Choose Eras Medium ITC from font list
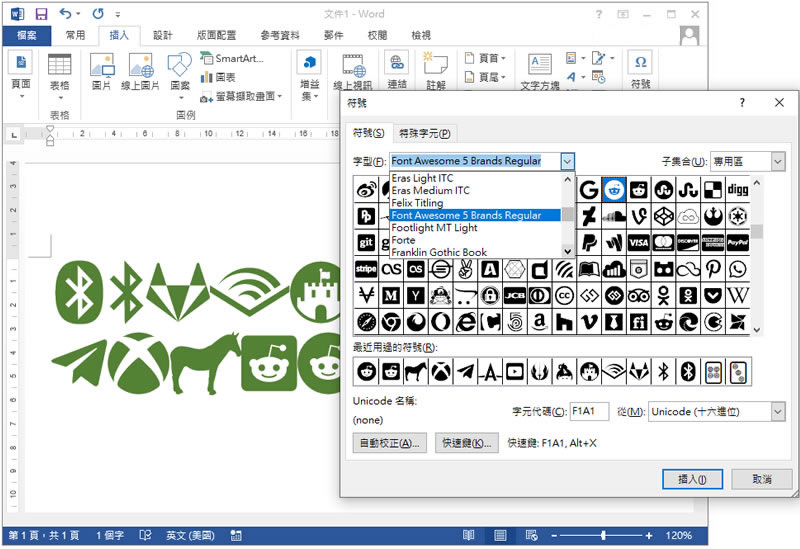Viewport: 800px width, 549px height. (476, 190)
